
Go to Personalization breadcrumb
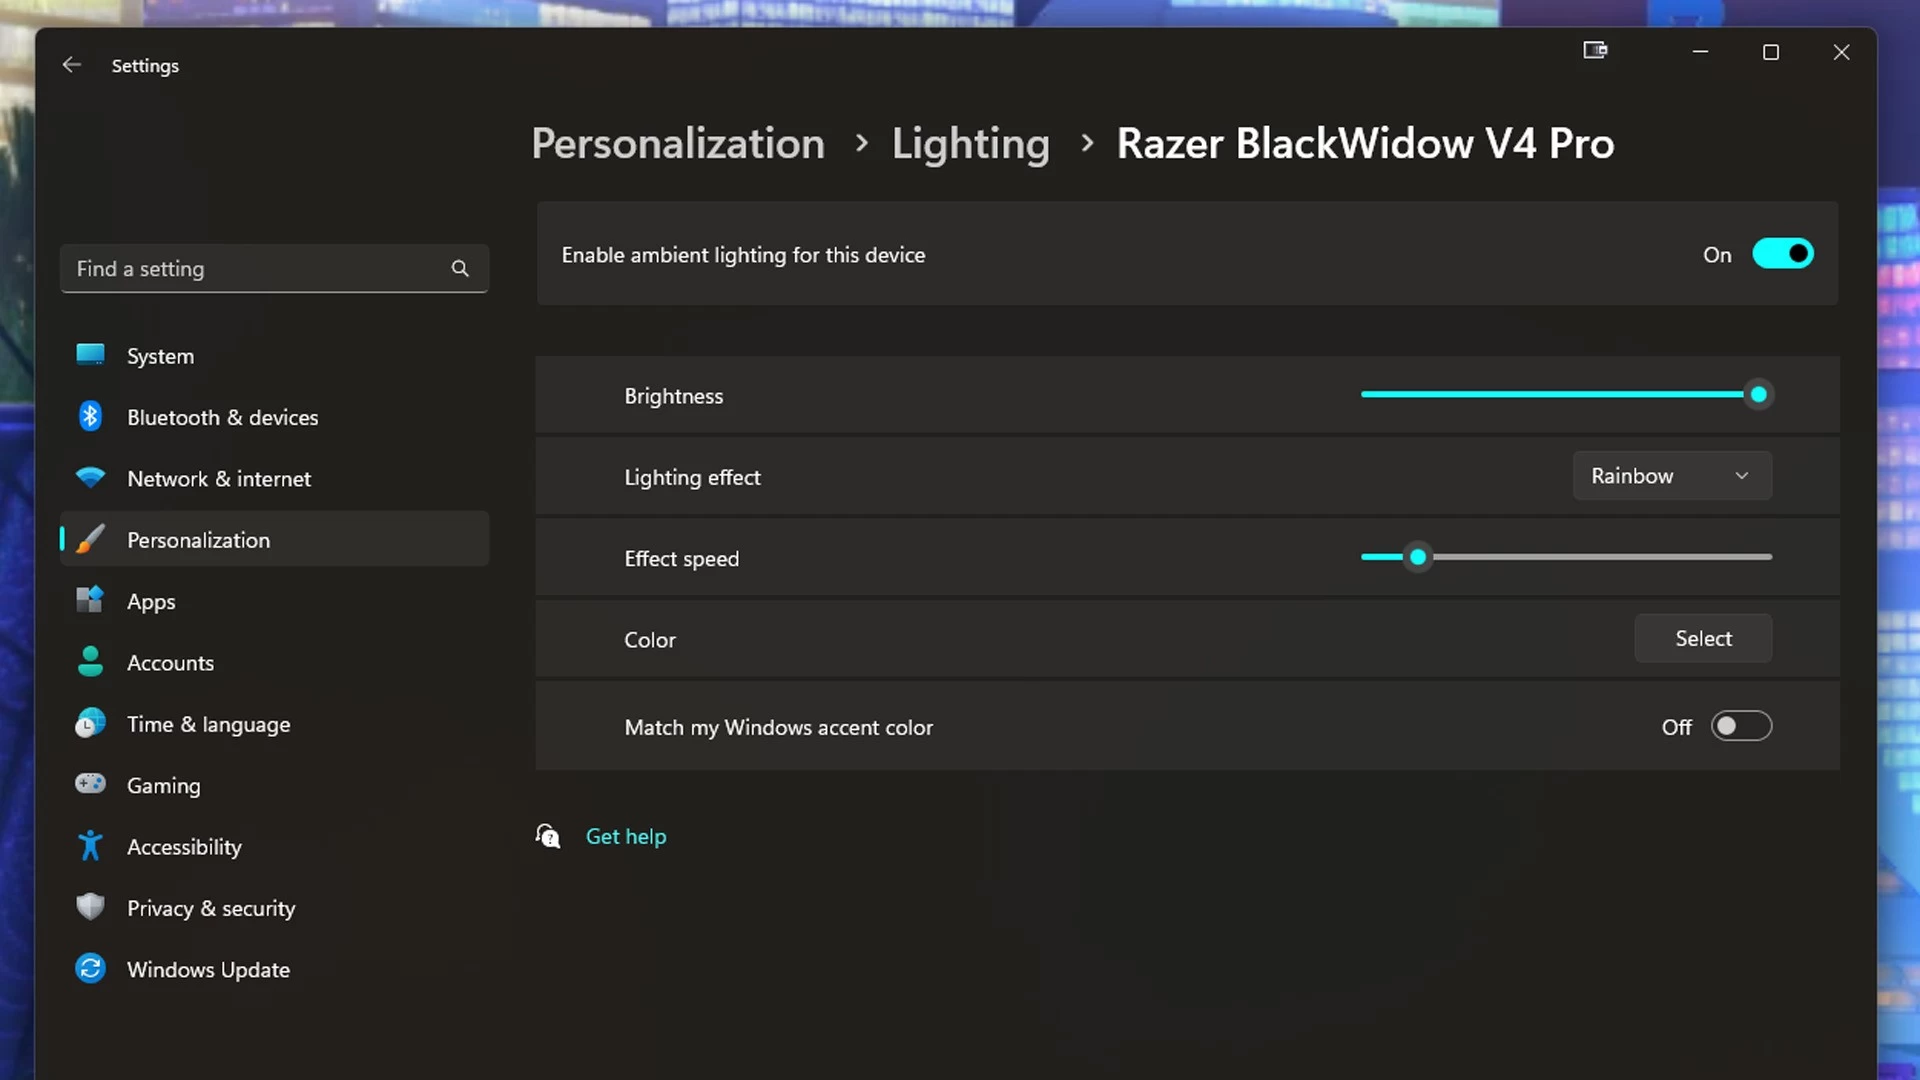pos(678,143)
